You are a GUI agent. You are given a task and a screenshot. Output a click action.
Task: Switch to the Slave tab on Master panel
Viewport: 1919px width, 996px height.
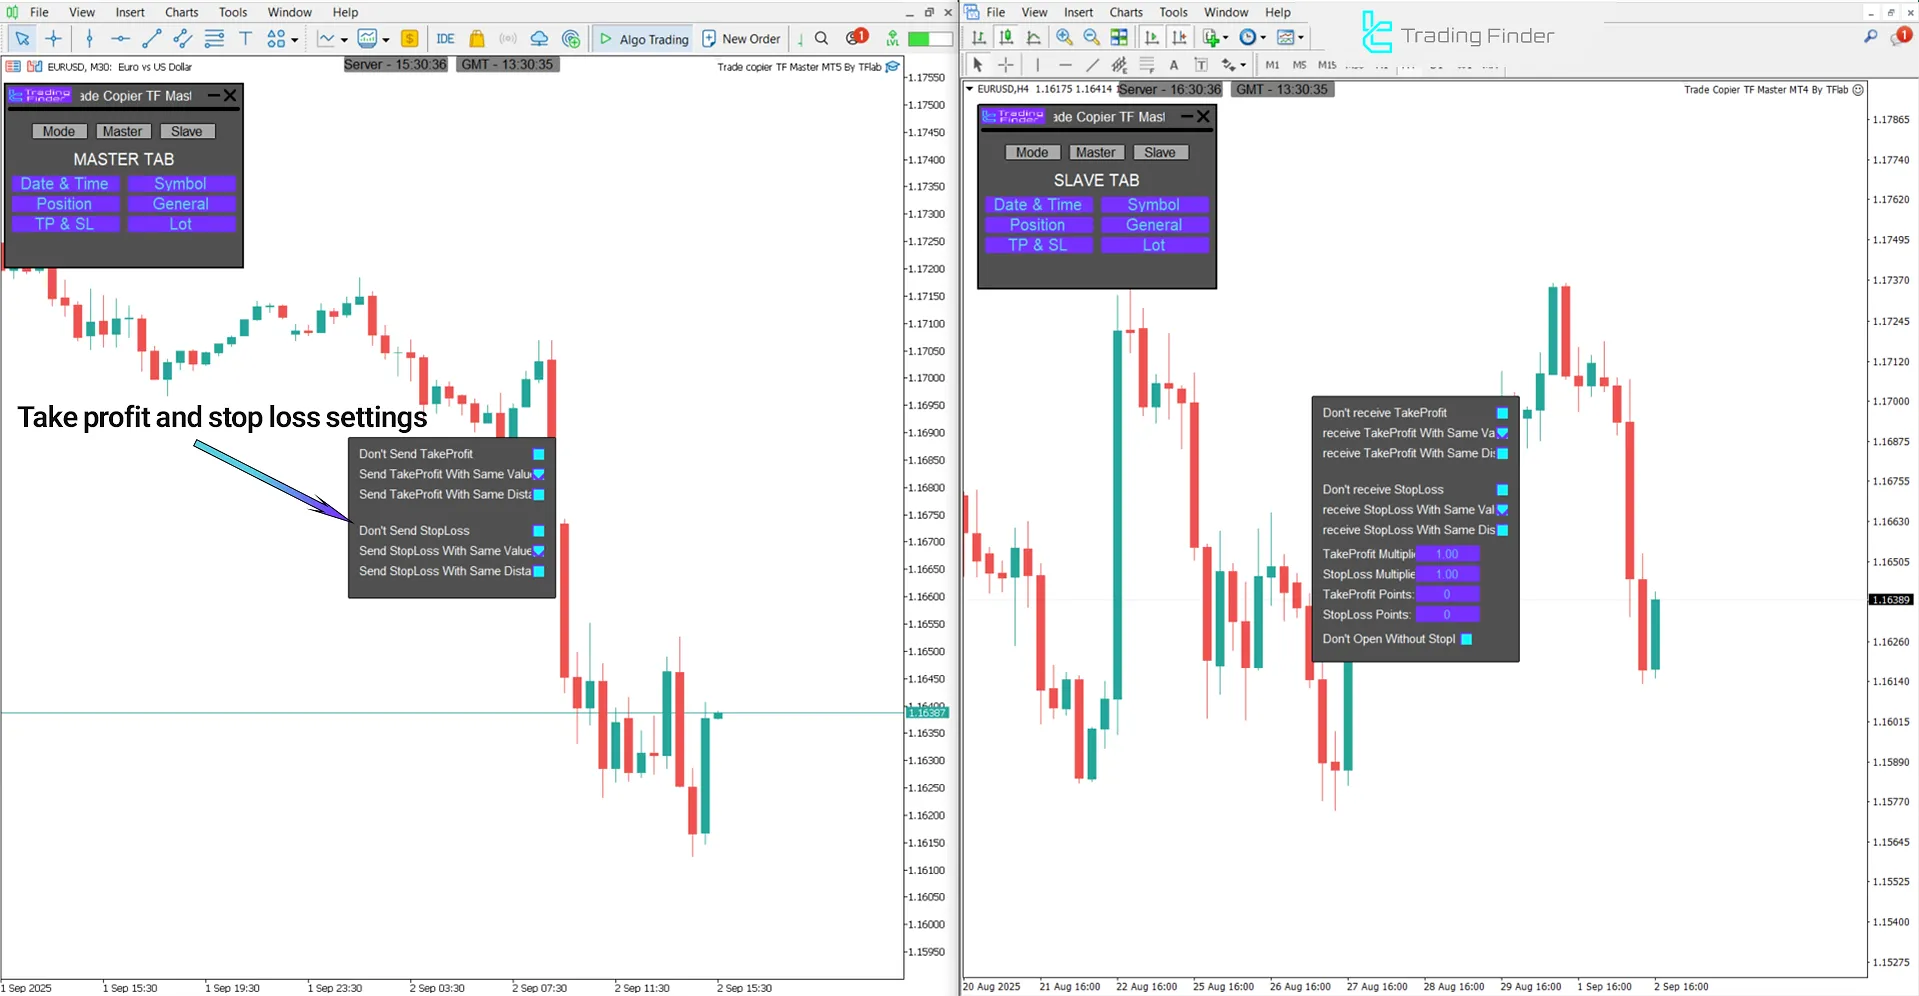(187, 131)
